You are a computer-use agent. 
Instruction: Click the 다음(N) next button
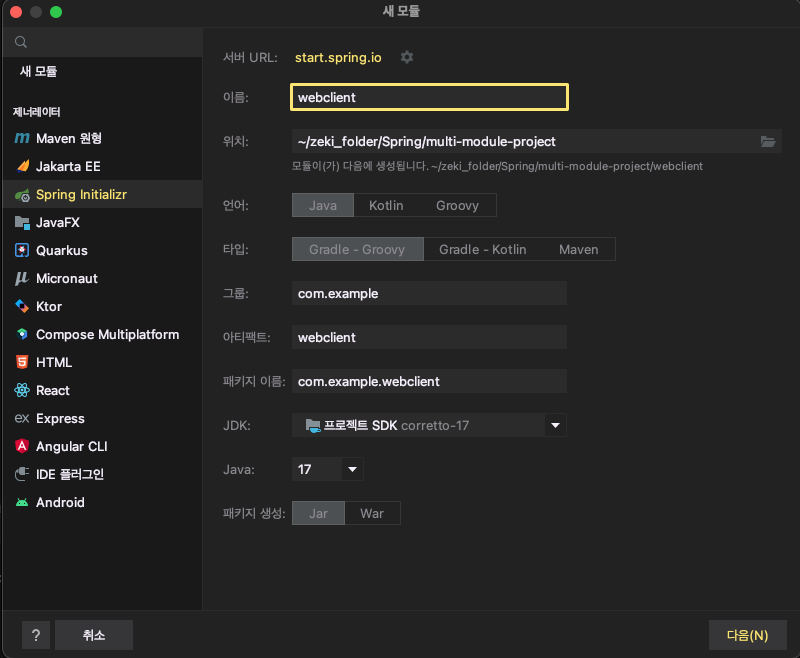point(747,635)
